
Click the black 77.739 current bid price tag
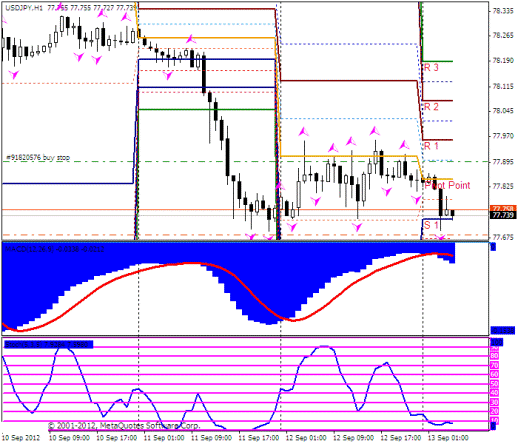503,215
